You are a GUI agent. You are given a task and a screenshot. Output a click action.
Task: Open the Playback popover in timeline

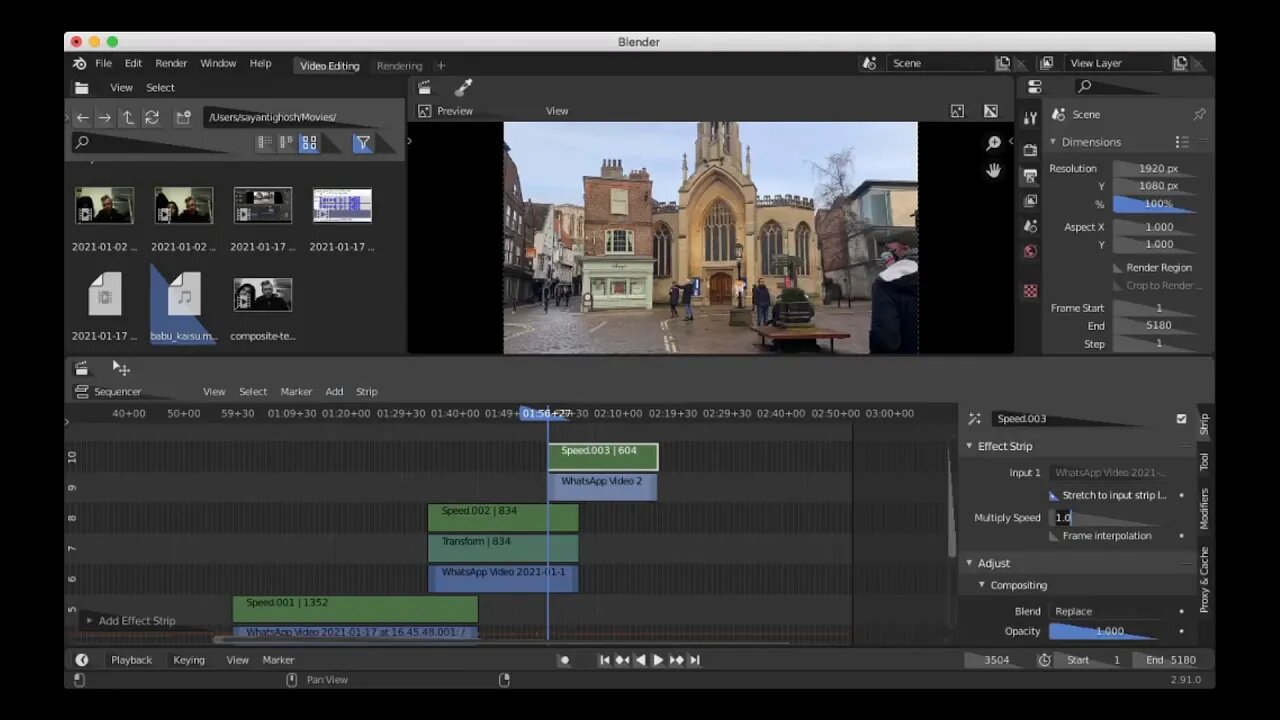tap(131, 660)
